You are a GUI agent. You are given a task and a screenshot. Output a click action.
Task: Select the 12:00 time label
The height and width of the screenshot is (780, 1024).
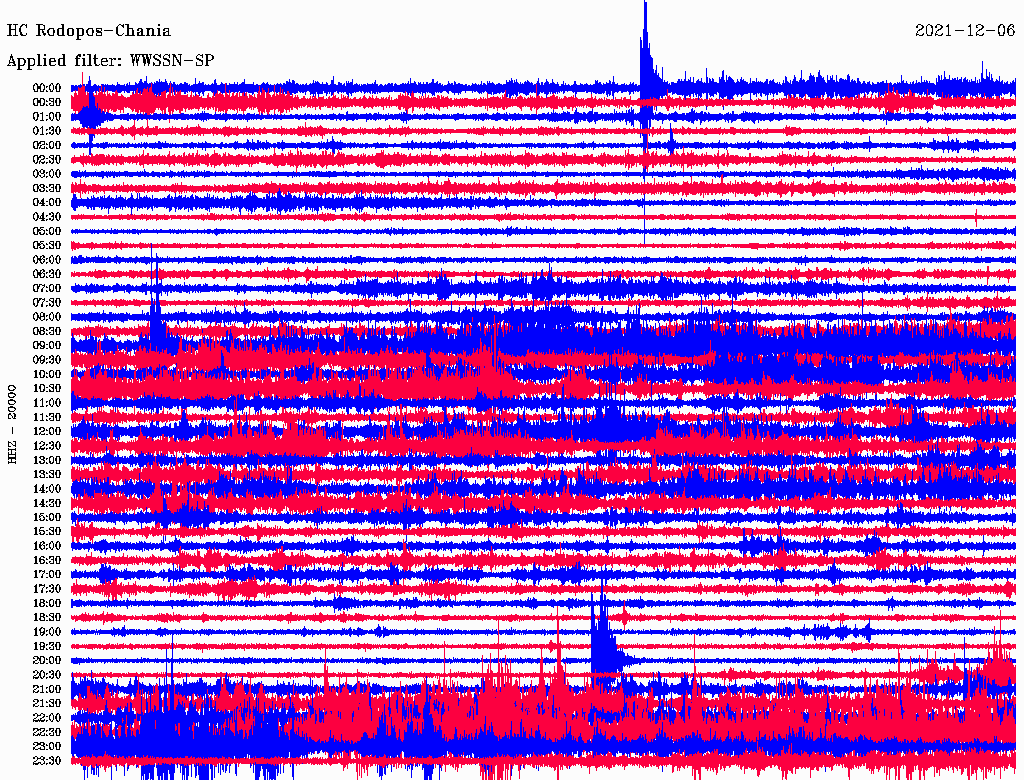point(47,431)
